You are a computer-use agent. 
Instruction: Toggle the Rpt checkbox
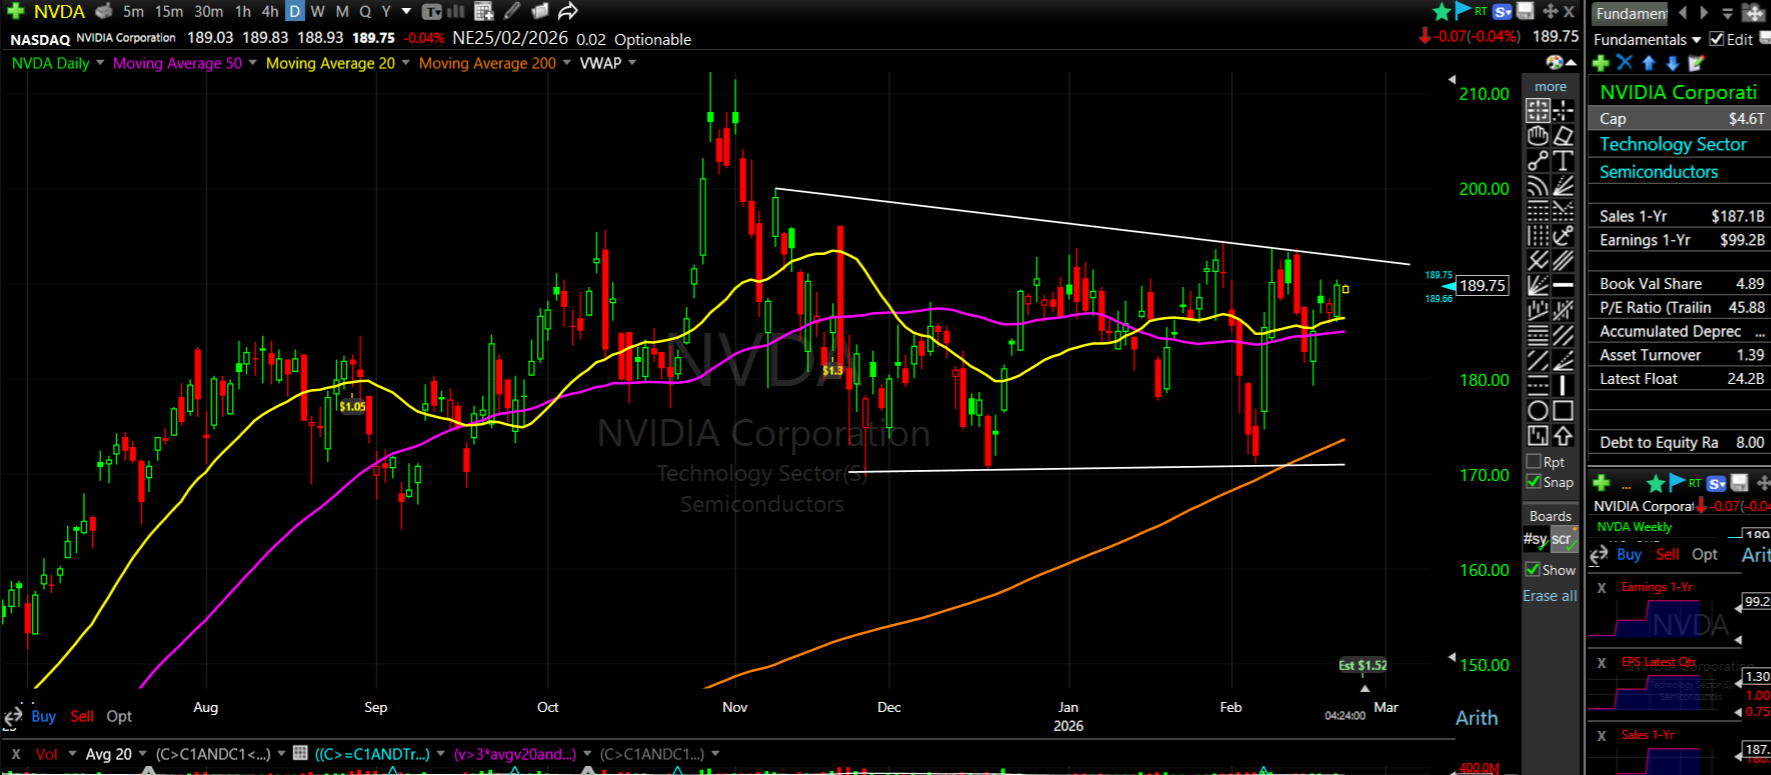[1534, 462]
